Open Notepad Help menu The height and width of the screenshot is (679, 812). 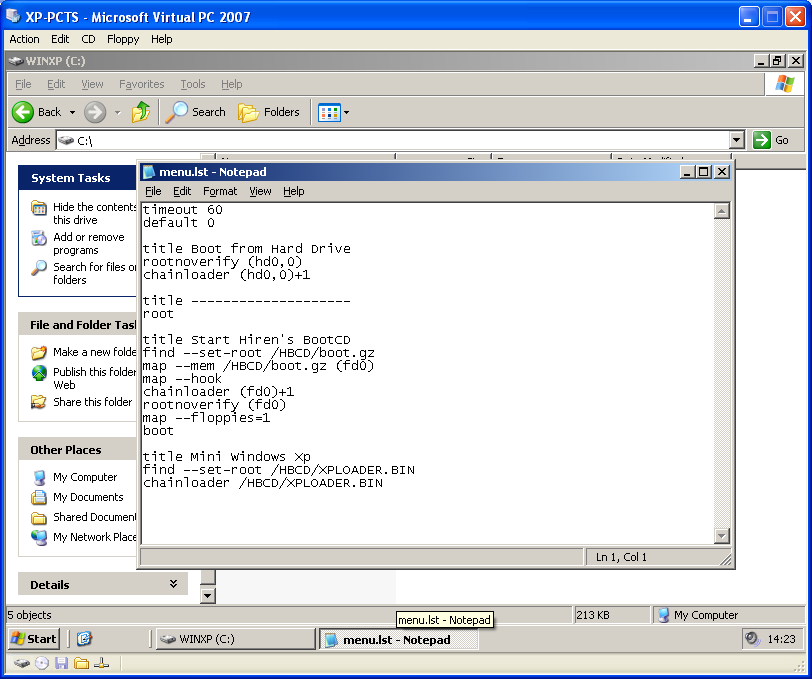294,191
